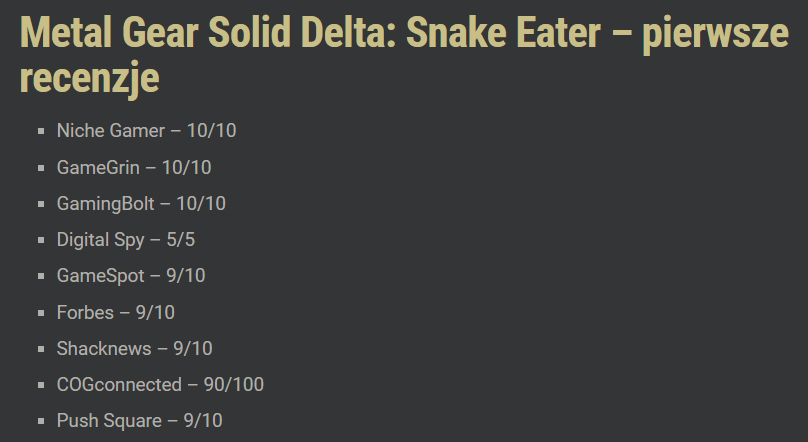Click the GameSpot review line
The width and height of the screenshot is (808, 442).
pos(100,276)
